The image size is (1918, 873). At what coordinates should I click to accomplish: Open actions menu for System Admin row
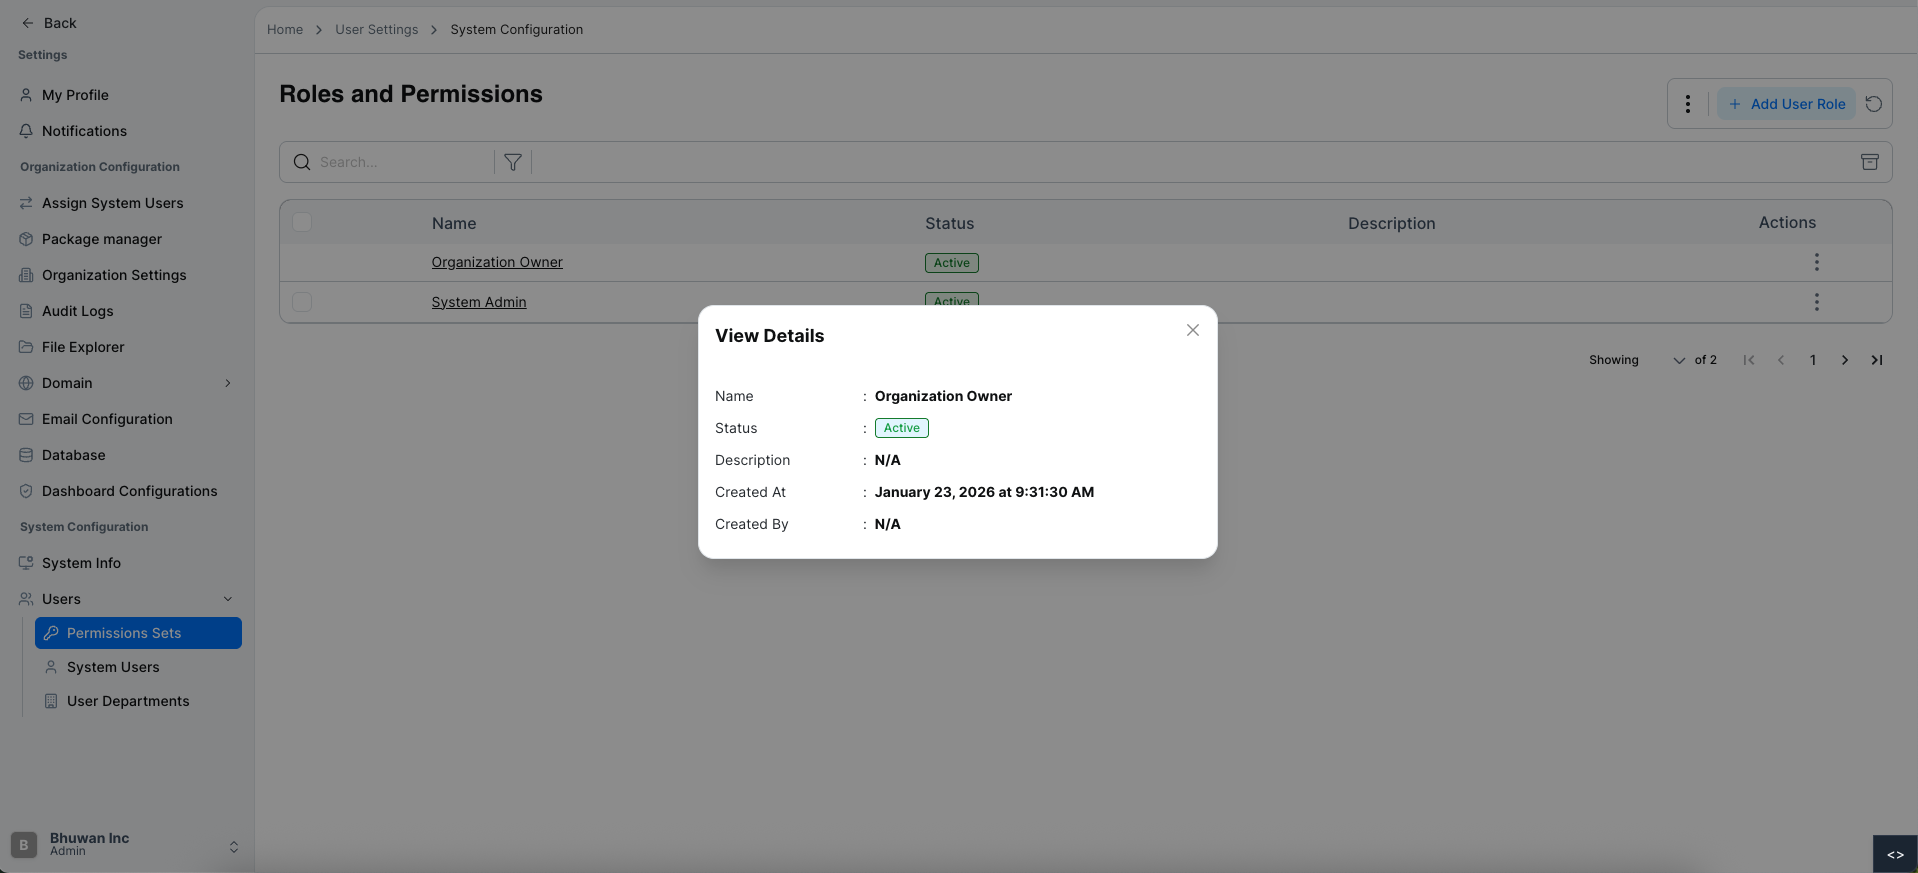[1816, 302]
